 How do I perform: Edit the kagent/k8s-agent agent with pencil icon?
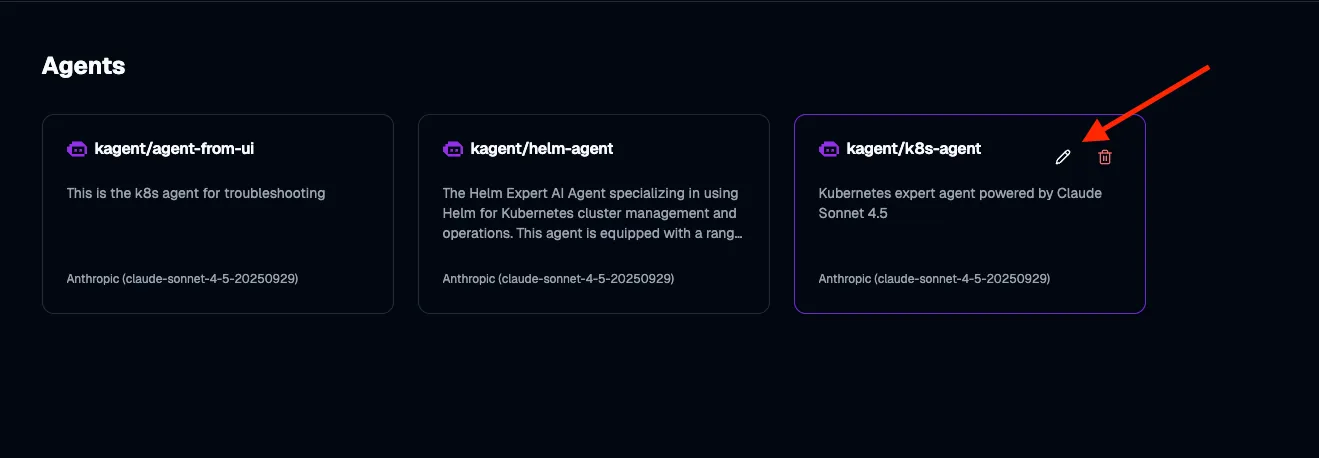coord(1063,157)
